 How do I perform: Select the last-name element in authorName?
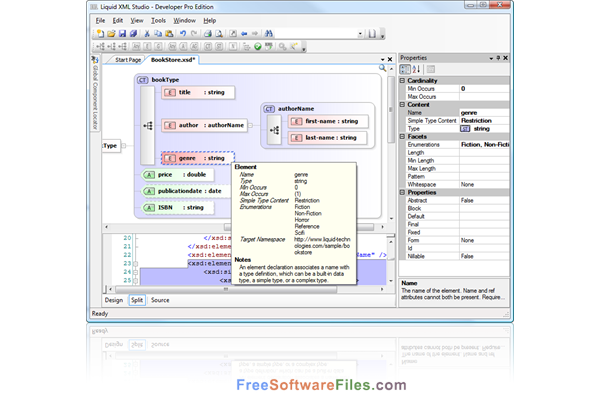(x=327, y=138)
